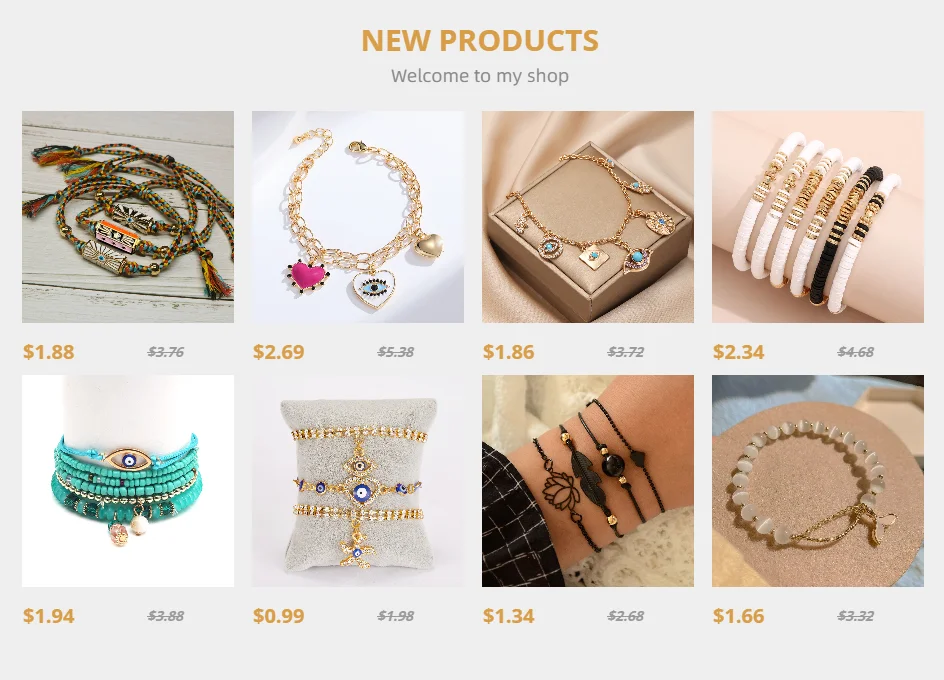View the white cat-eye bead bracelet
This screenshot has height=680, width=944.
click(818, 481)
